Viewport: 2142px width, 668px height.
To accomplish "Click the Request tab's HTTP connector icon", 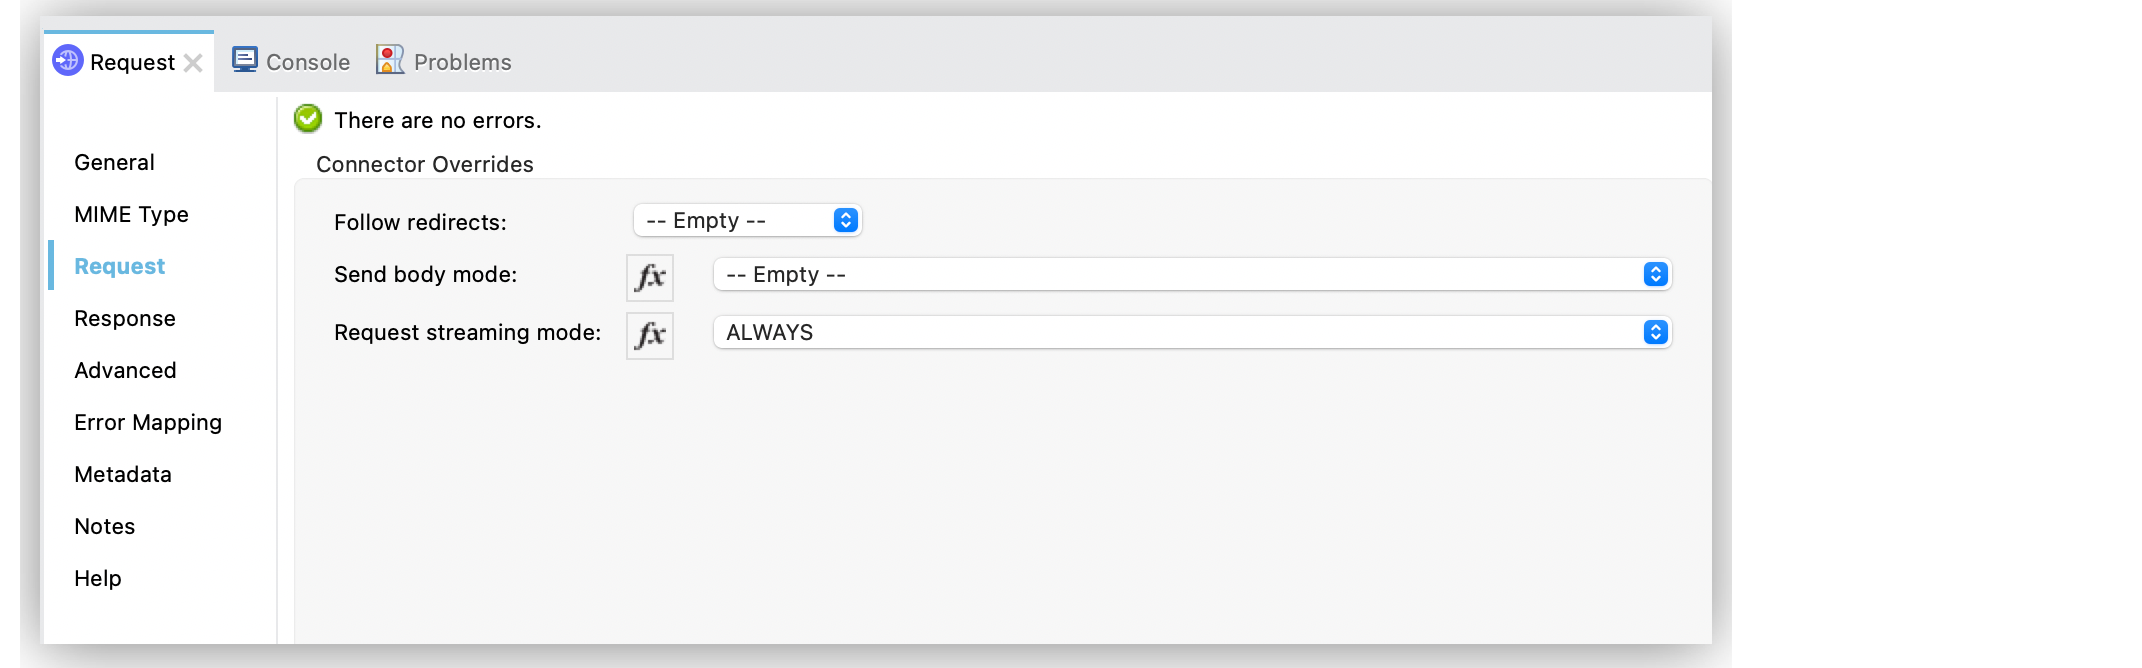I will click(x=66, y=61).
